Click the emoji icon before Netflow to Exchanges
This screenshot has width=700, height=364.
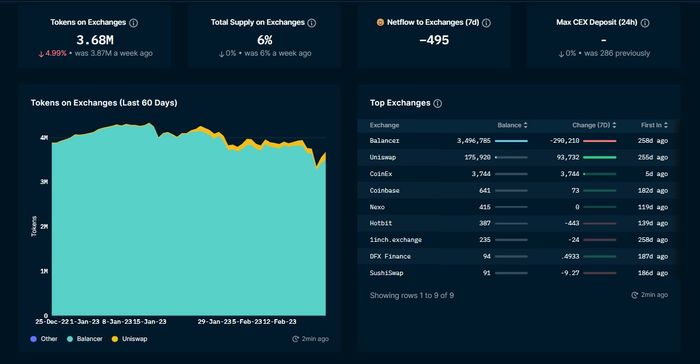pos(380,22)
